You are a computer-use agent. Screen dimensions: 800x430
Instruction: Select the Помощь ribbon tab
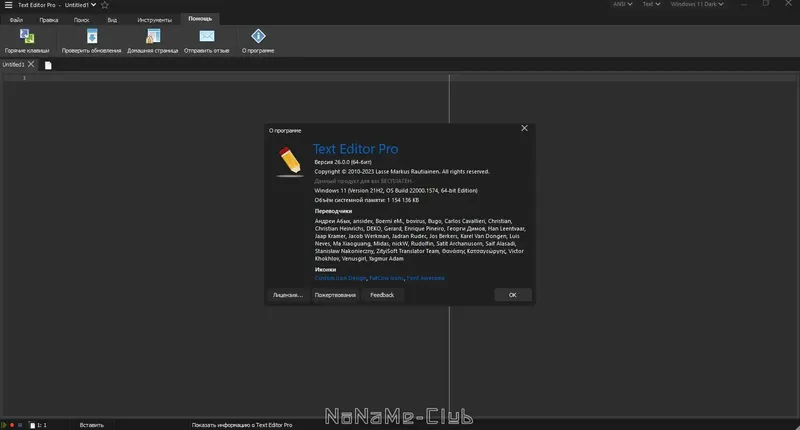200,19
